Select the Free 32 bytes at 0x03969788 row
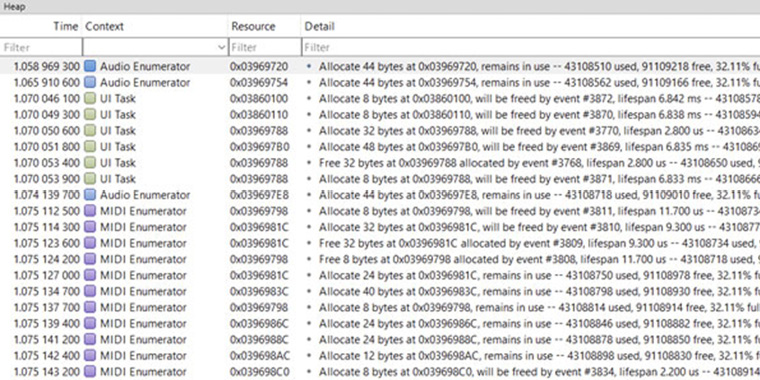 pos(380,163)
